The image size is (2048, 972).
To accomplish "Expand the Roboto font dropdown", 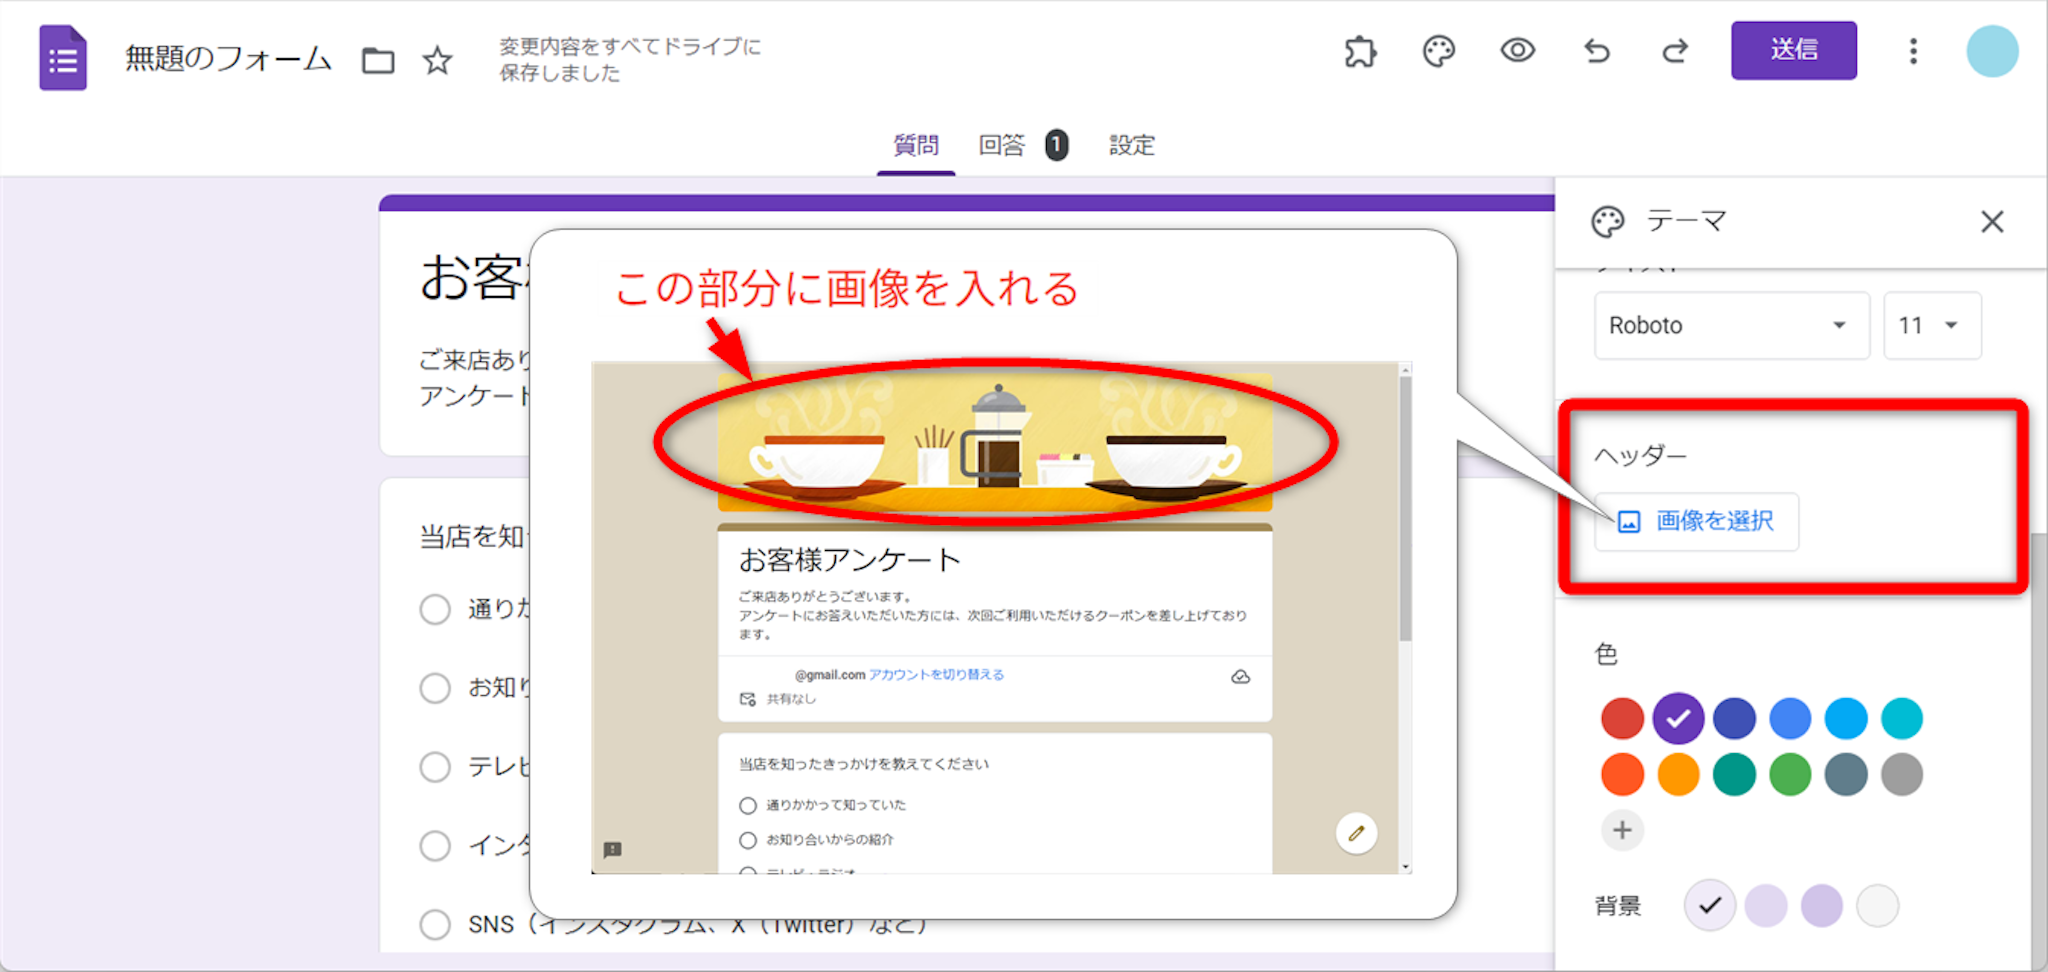I will [x=1731, y=325].
